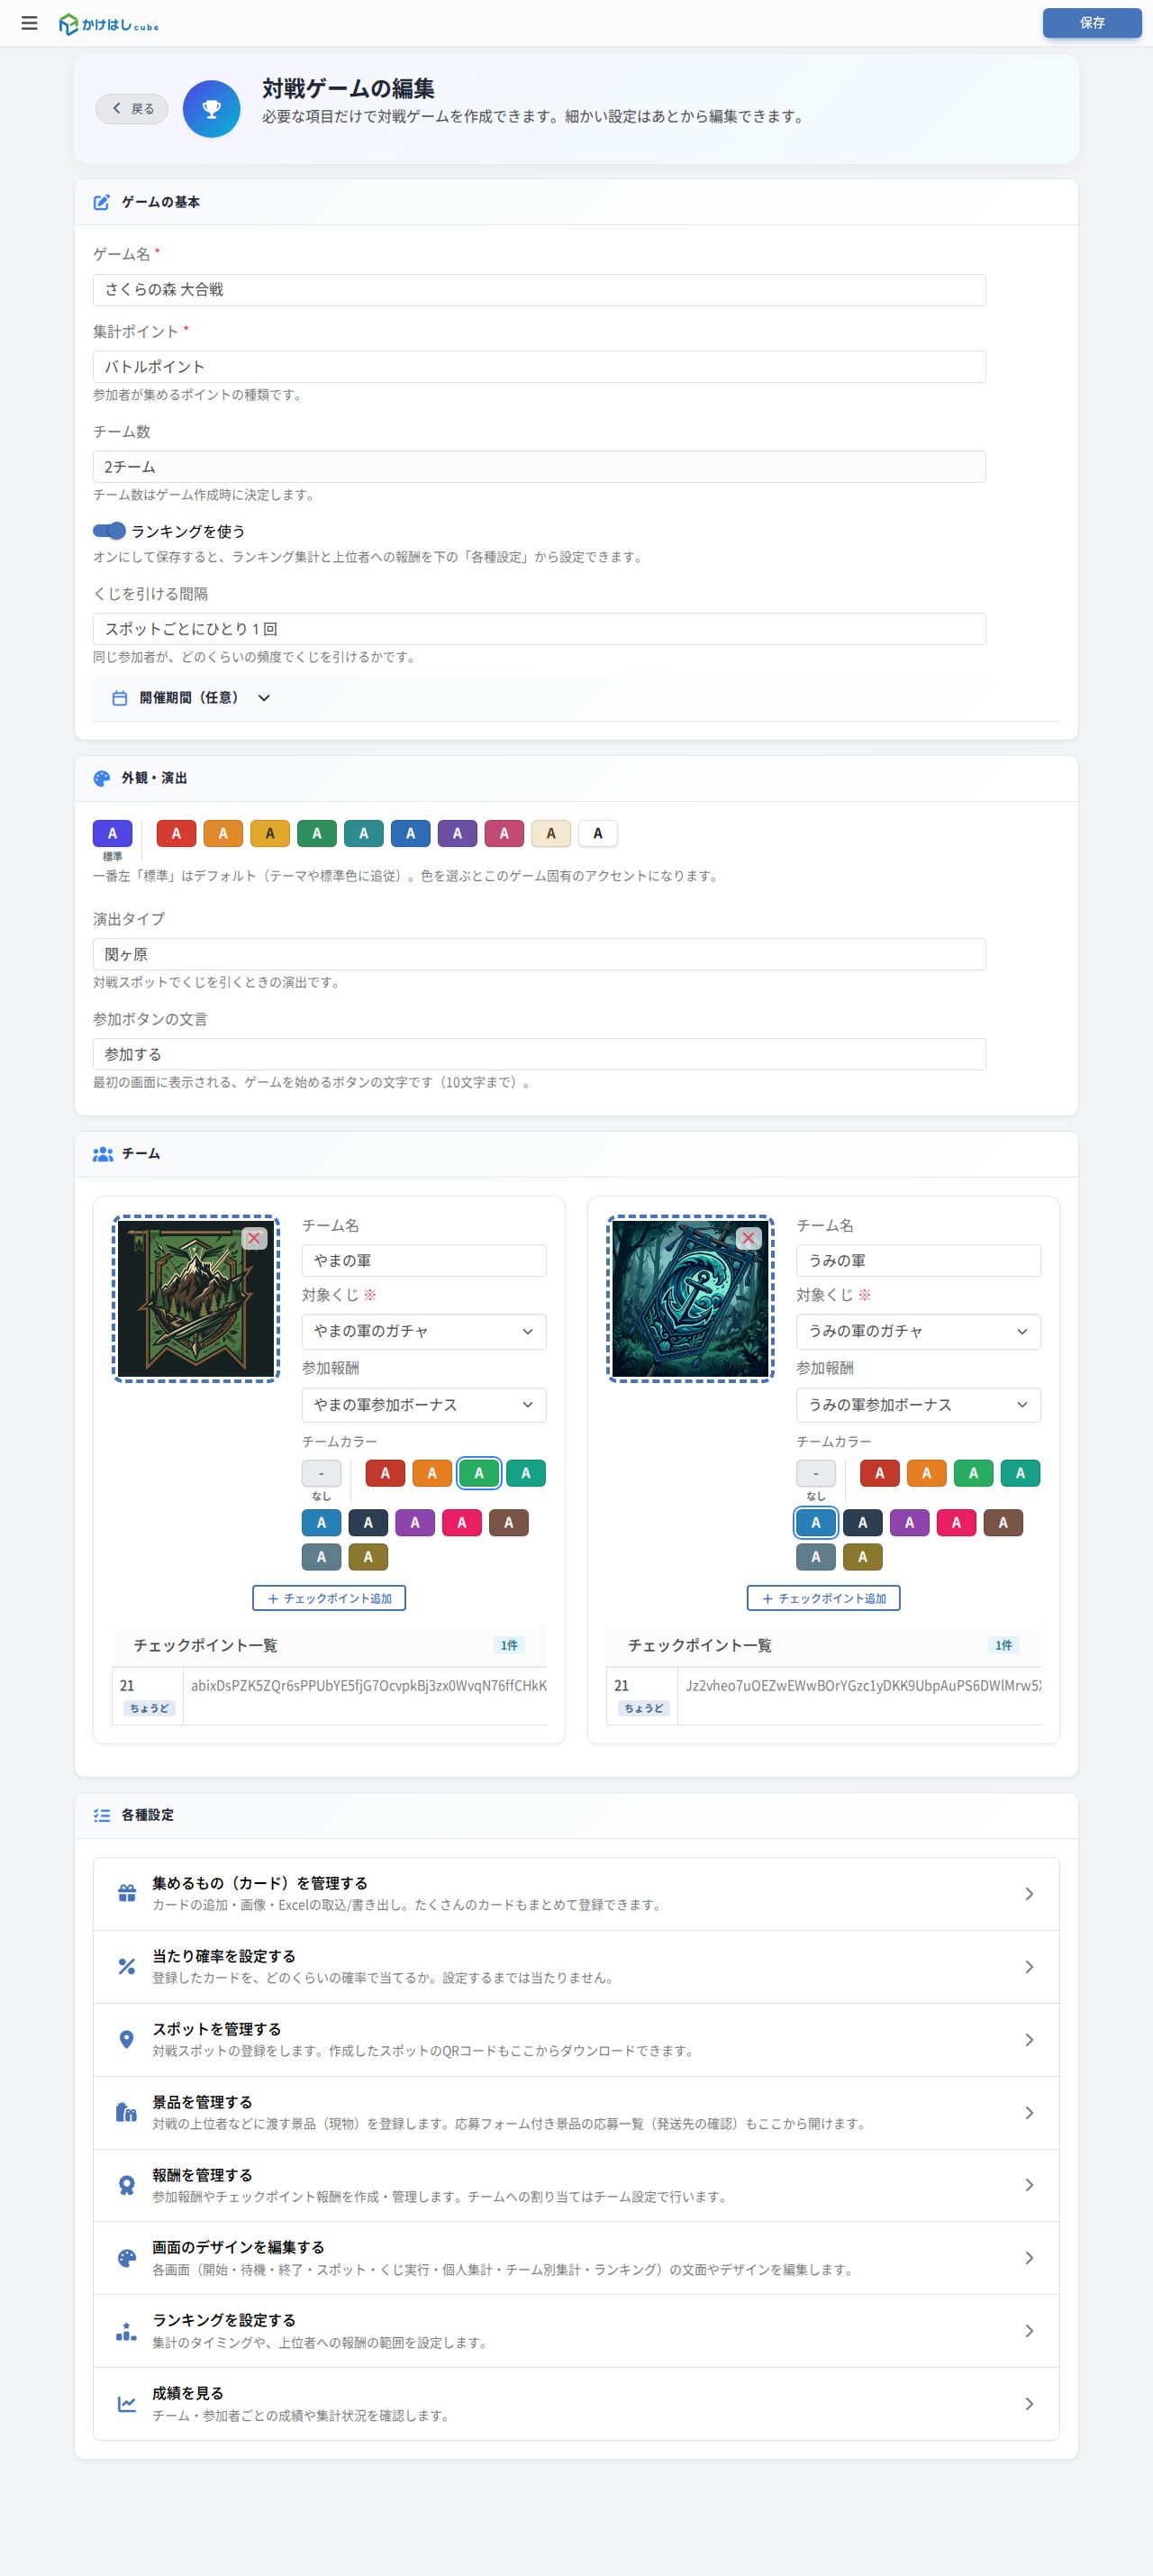Screen dimensions: 1153x2576
Task: Choose brown team color for やまの軍
Action: pyautogui.click(x=508, y=1523)
